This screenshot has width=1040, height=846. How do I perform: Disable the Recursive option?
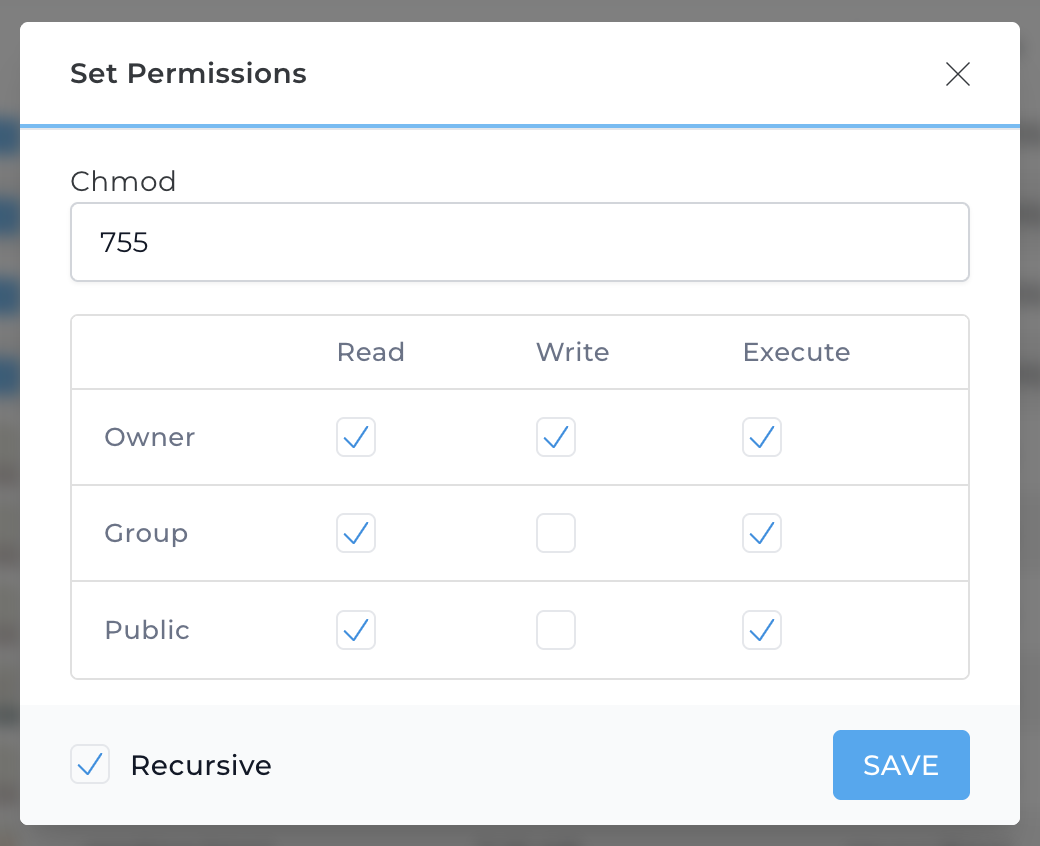90,764
